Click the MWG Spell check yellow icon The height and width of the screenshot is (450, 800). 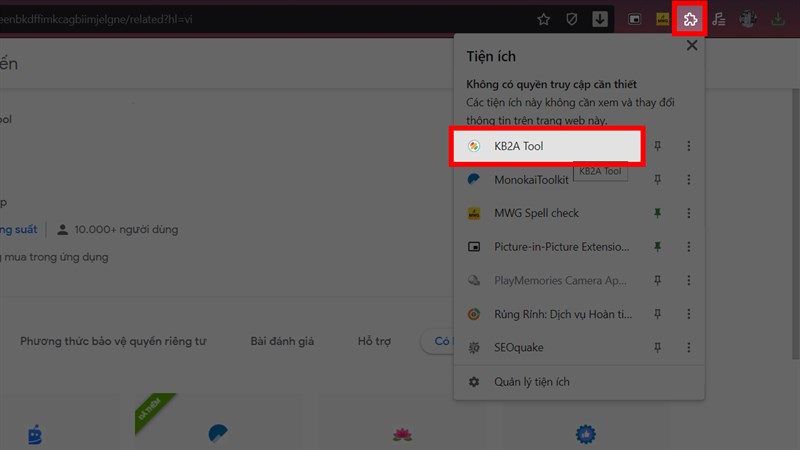pyautogui.click(x=474, y=213)
